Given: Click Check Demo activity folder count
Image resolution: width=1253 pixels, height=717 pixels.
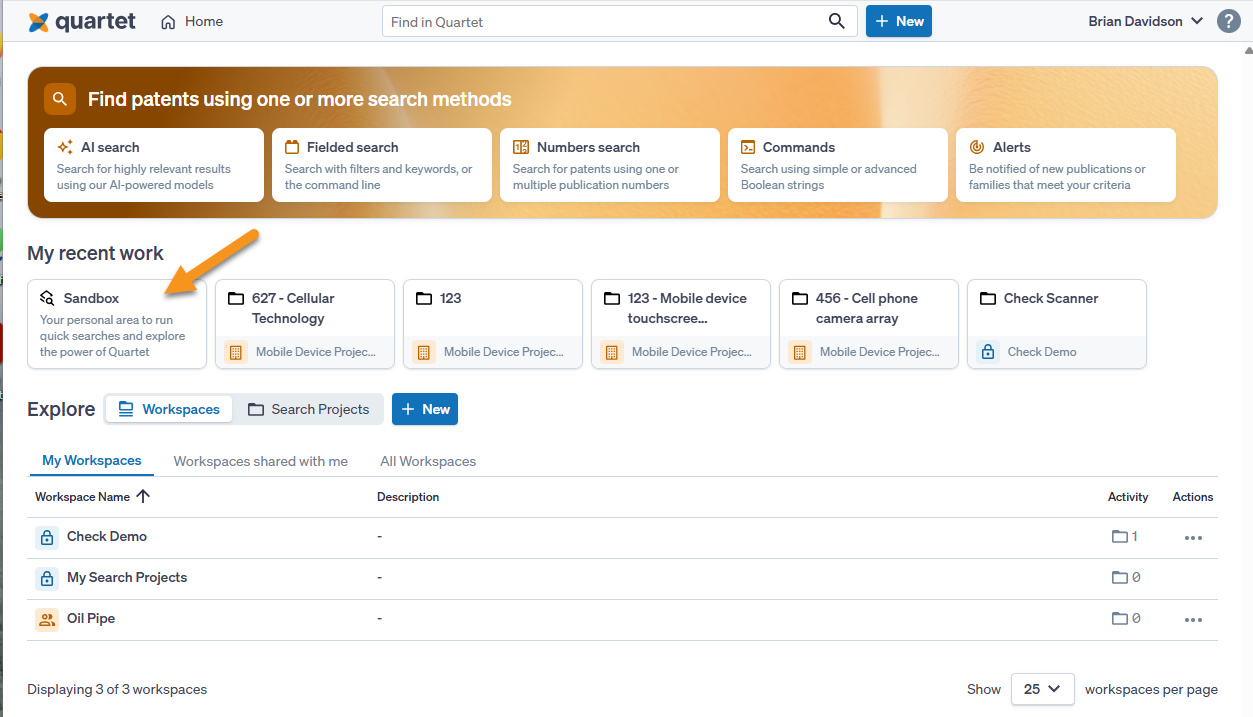Looking at the screenshot, I should point(1126,537).
